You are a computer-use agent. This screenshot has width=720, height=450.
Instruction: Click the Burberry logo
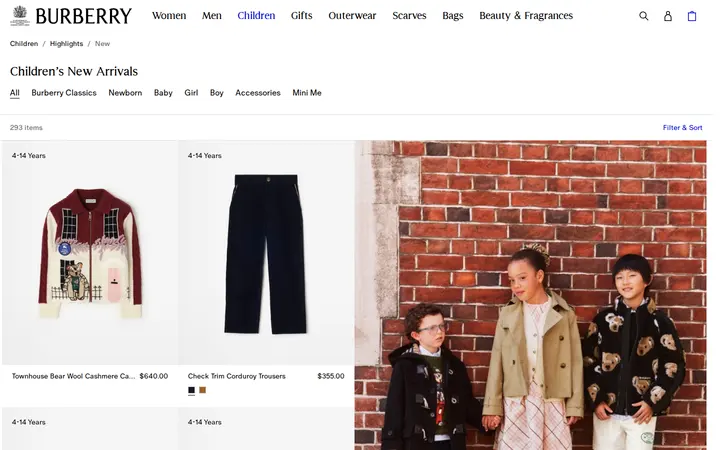tap(71, 16)
